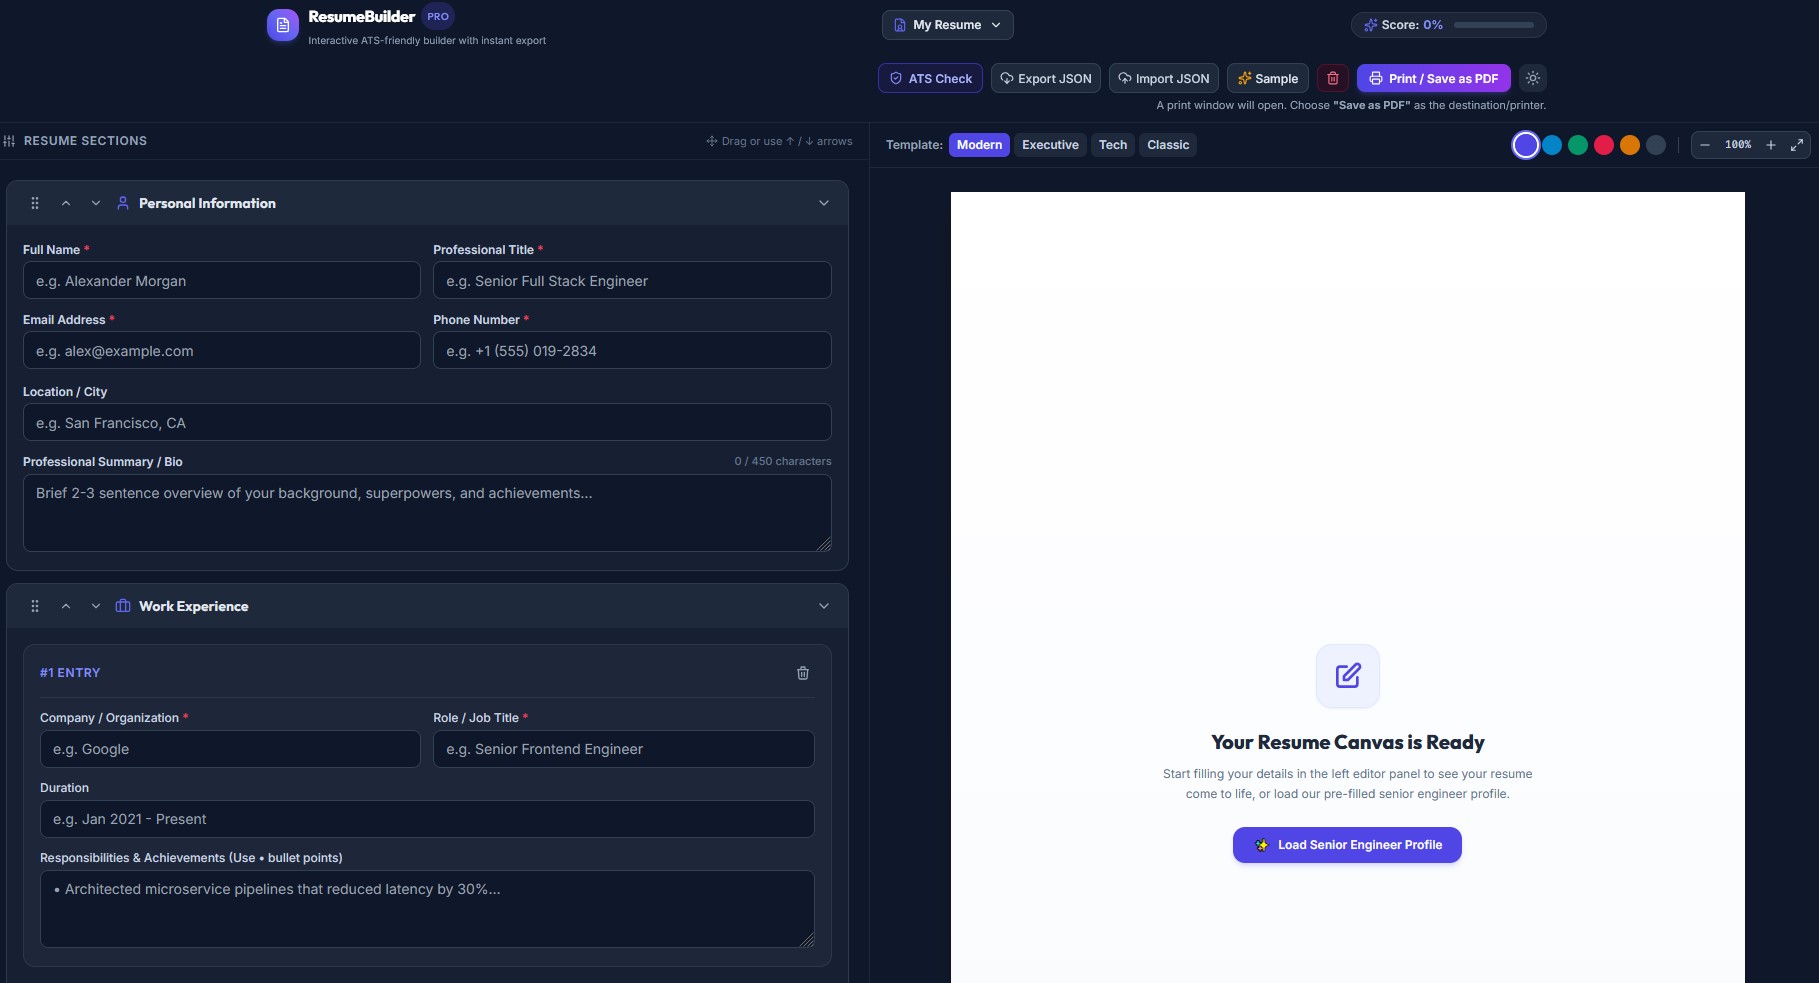This screenshot has width=1819, height=983.
Task: Select the Modern template
Action: pos(979,145)
